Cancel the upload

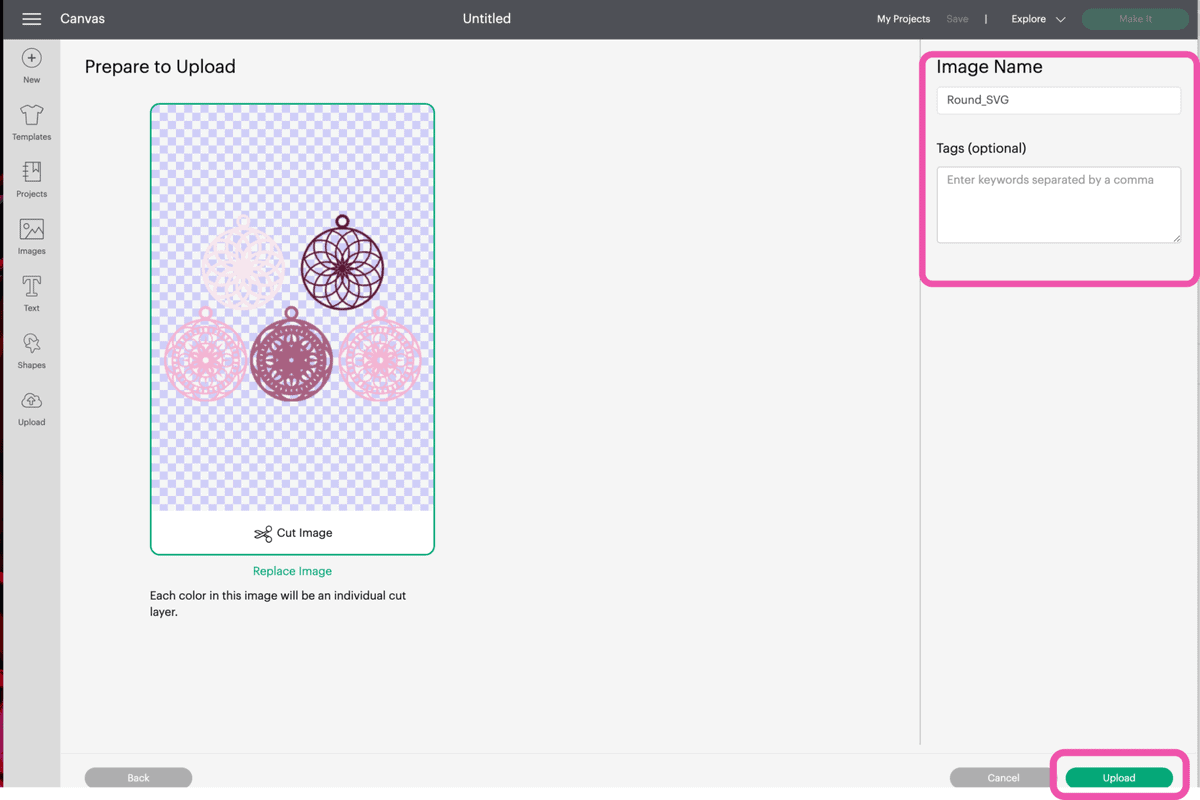click(x=1003, y=777)
